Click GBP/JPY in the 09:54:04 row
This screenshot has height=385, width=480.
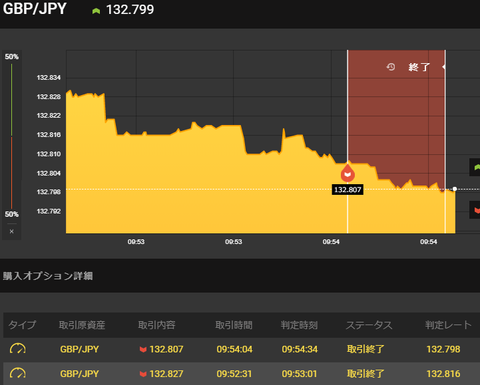79,349
